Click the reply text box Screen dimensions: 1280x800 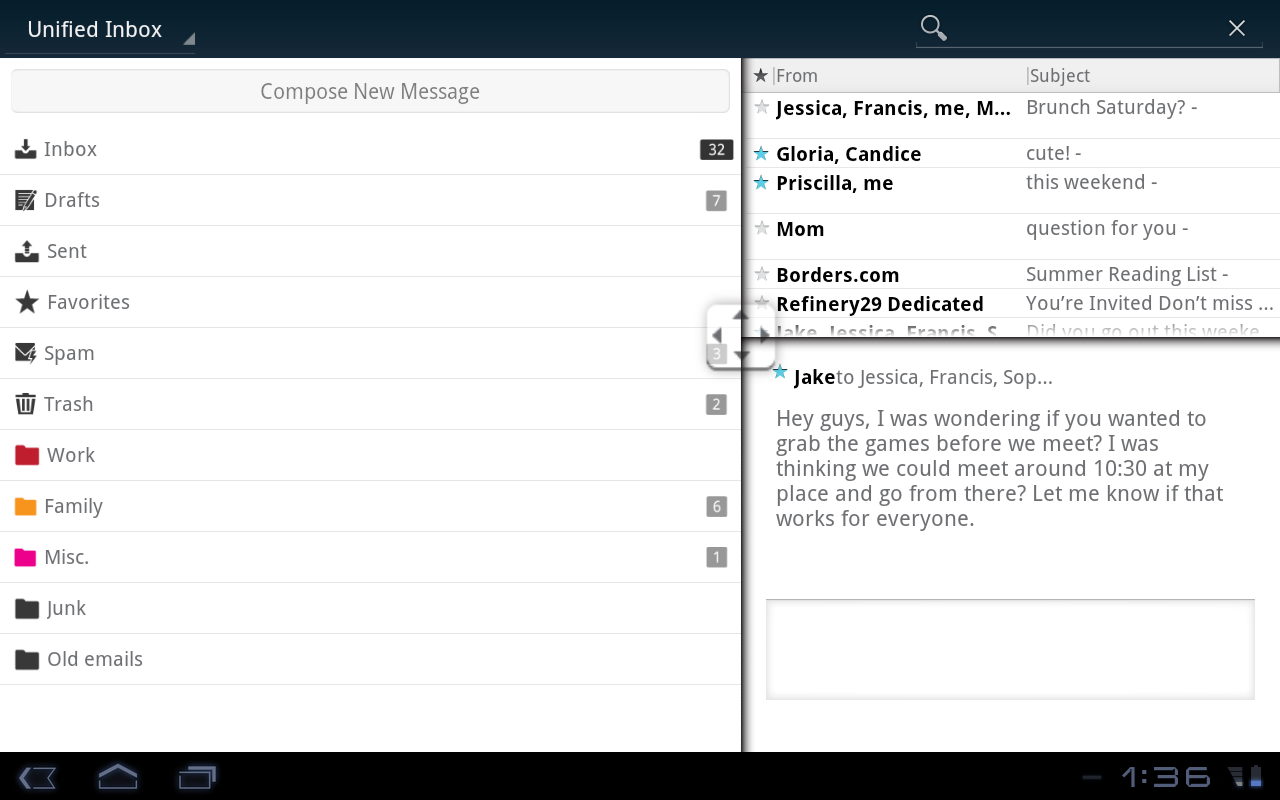pos(1010,649)
